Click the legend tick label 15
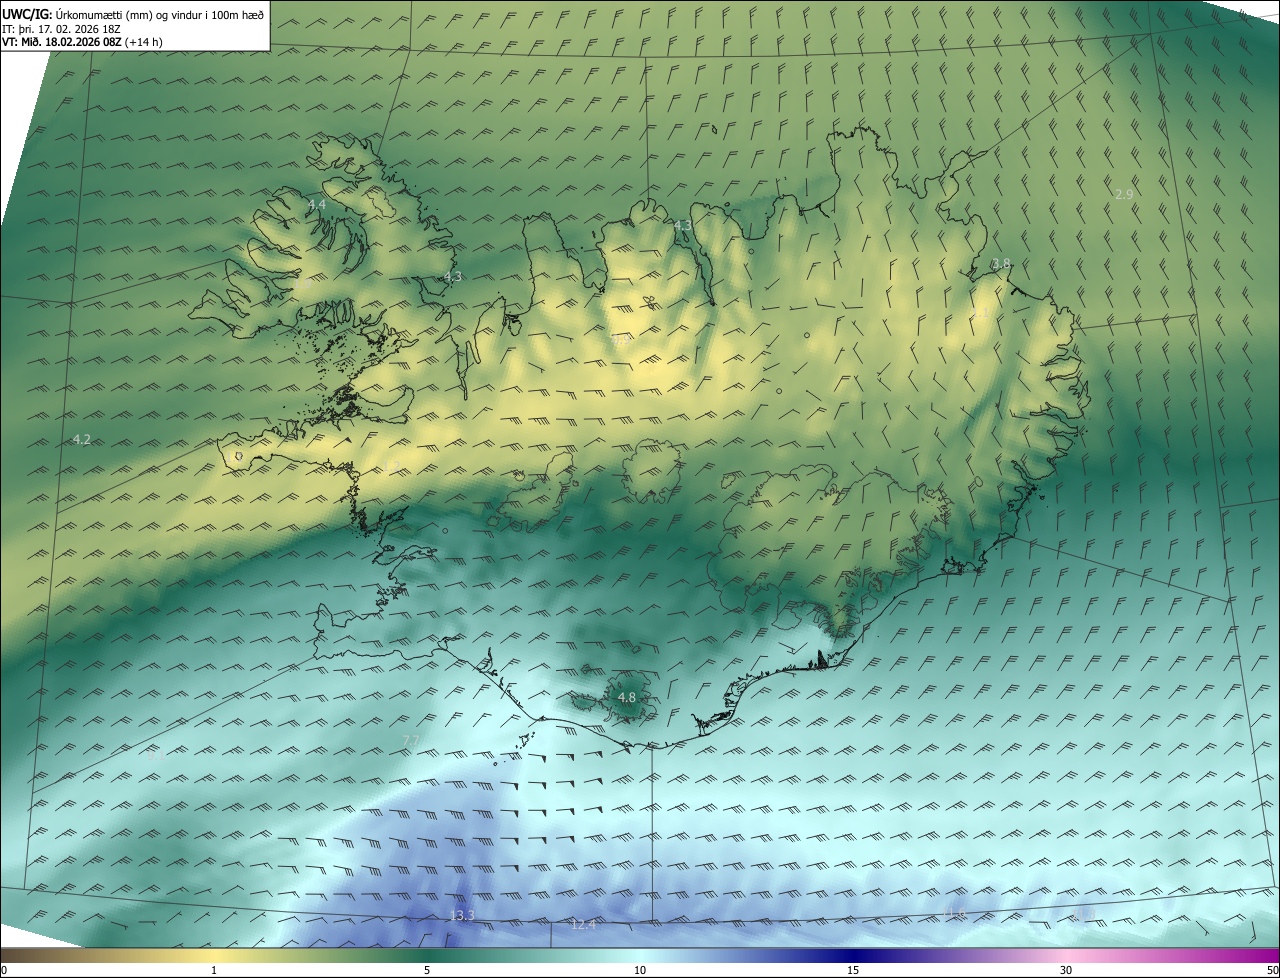This screenshot has width=1280, height=978. coord(853,970)
